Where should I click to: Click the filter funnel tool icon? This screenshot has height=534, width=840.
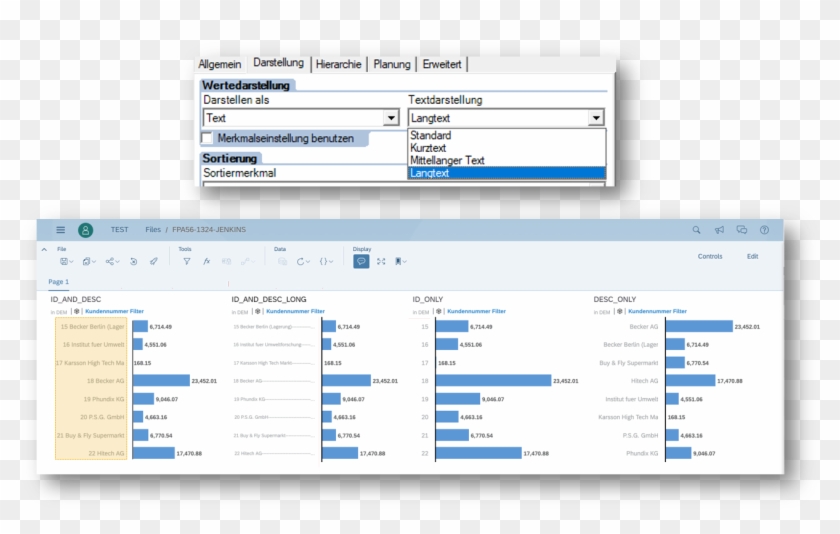pyautogui.click(x=187, y=261)
